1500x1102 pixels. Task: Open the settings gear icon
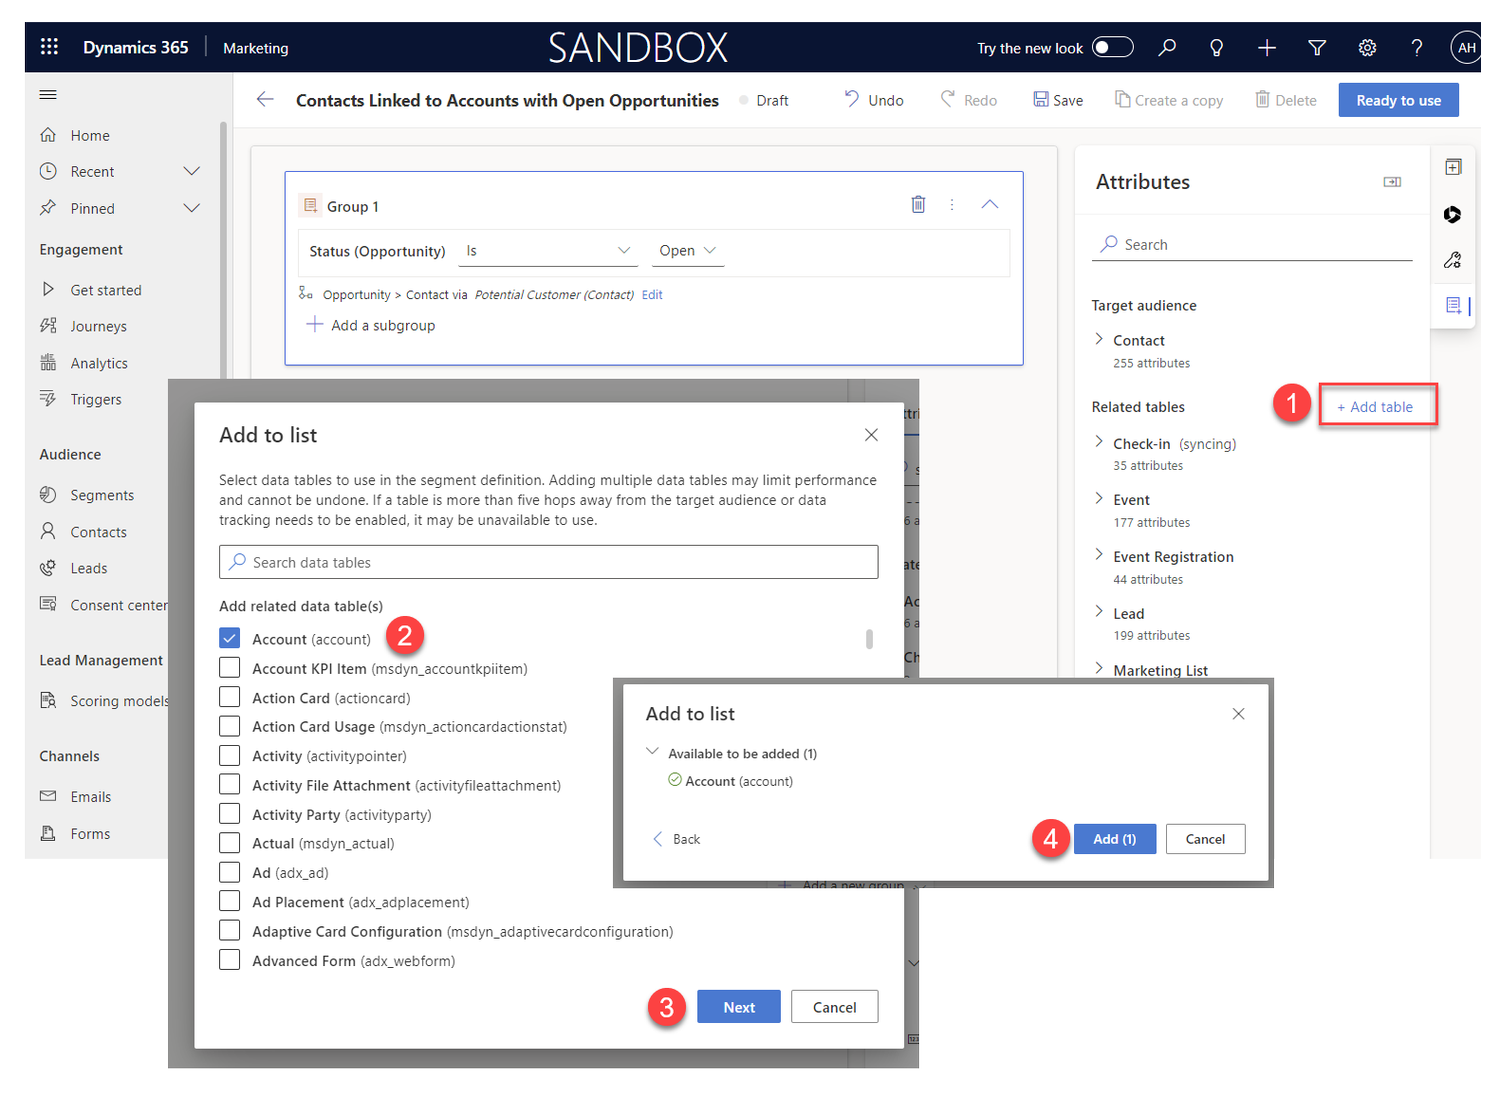point(1367,47)
